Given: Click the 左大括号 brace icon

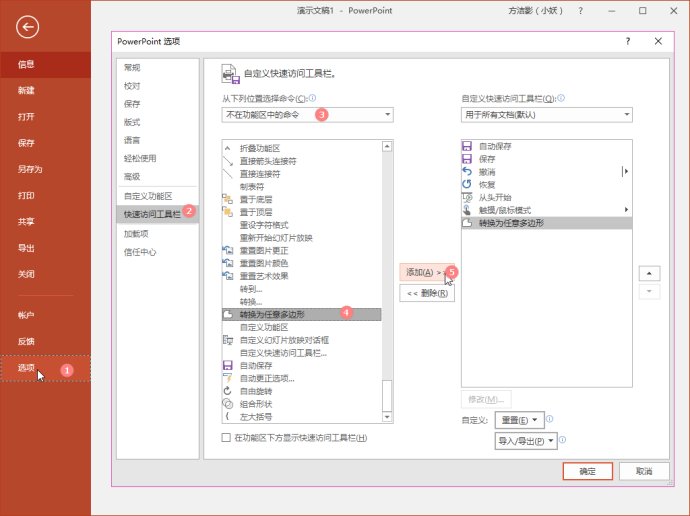Looking at the screenshot, I should (227, 416).
